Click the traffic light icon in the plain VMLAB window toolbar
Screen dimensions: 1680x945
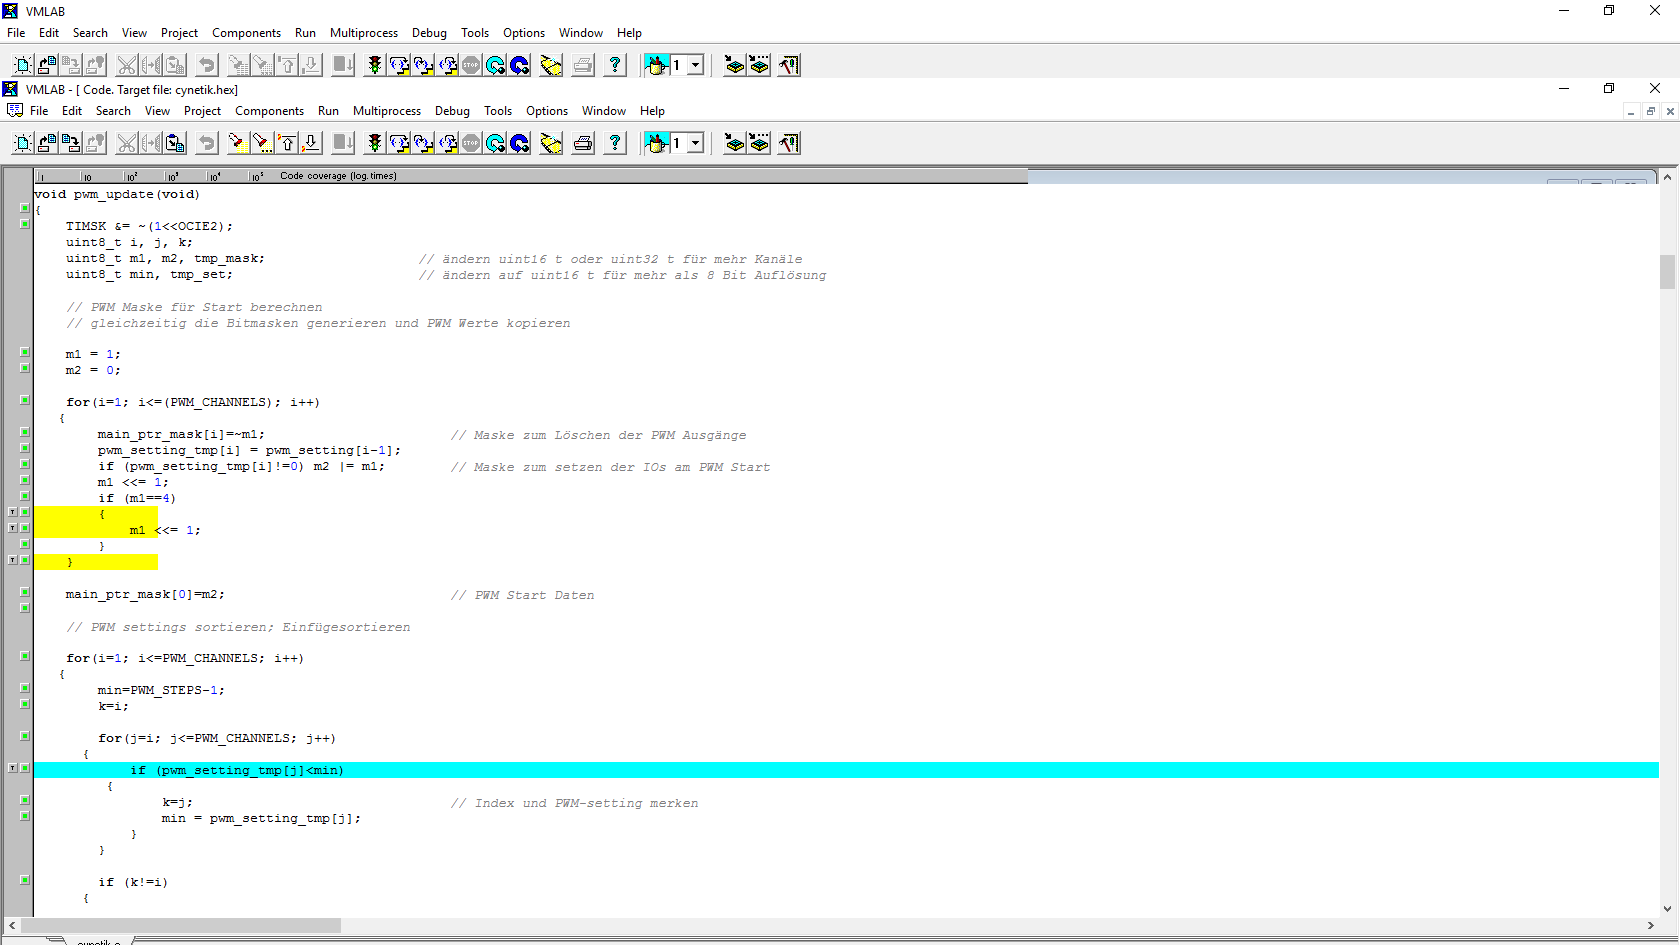coord(375,65)
